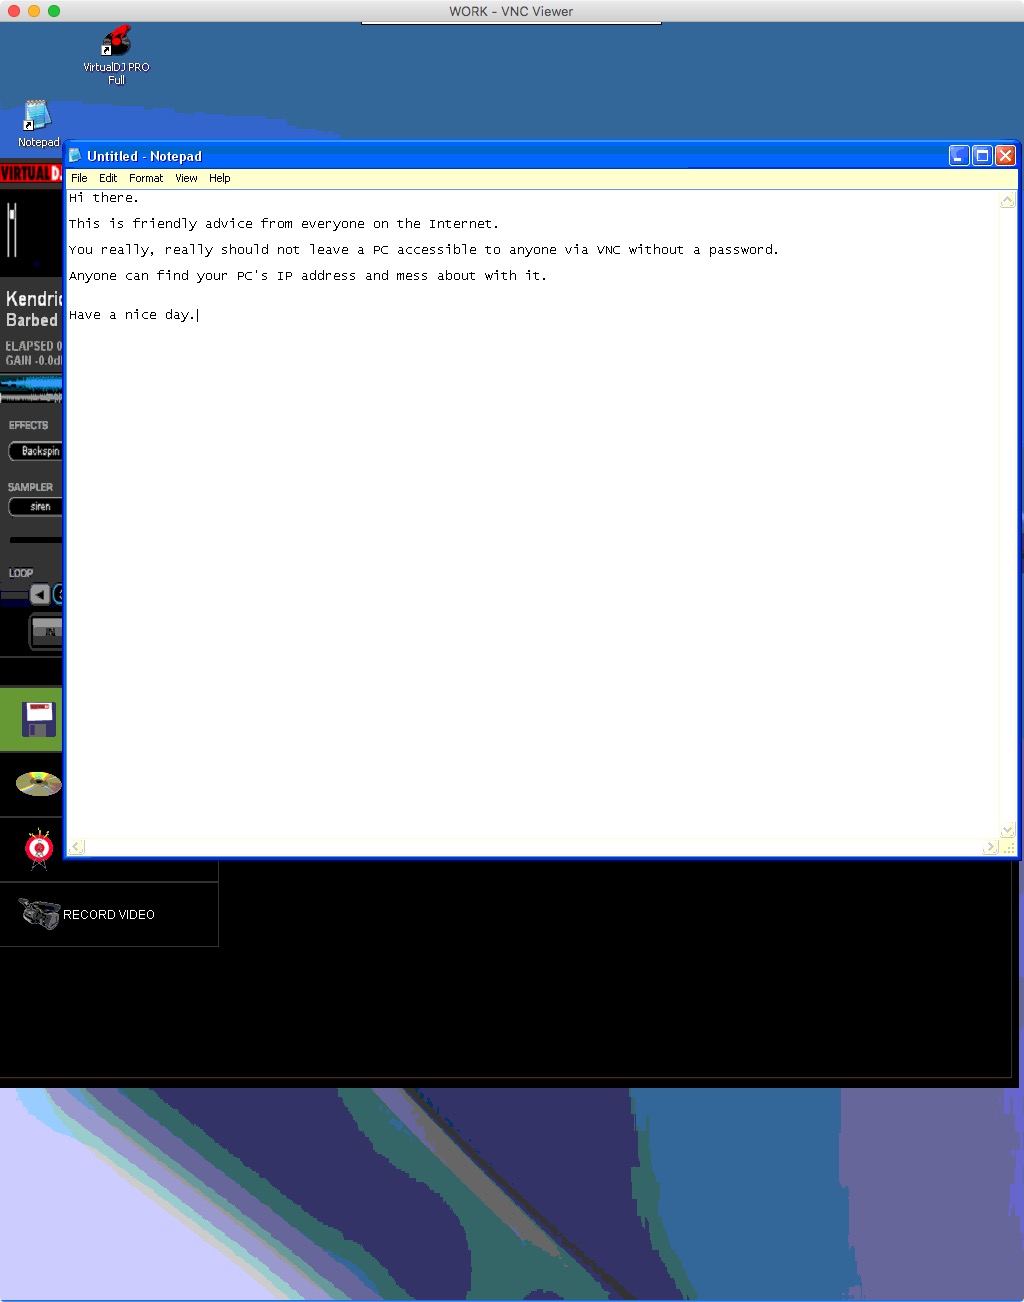Click the Notepad scroll down arrow
1024x1302 pixels.
point(1007,830)
